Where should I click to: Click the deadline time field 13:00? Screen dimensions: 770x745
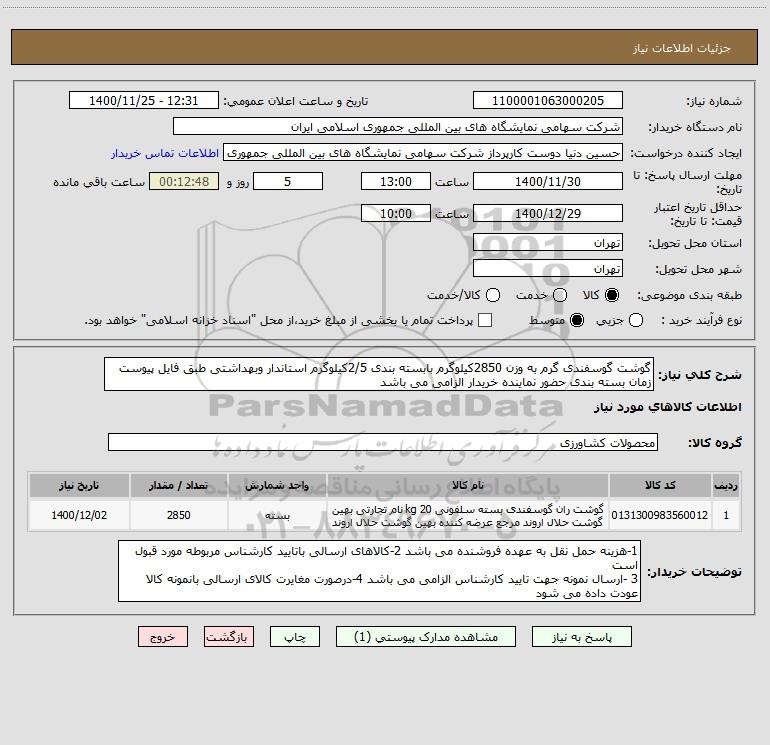396,182
